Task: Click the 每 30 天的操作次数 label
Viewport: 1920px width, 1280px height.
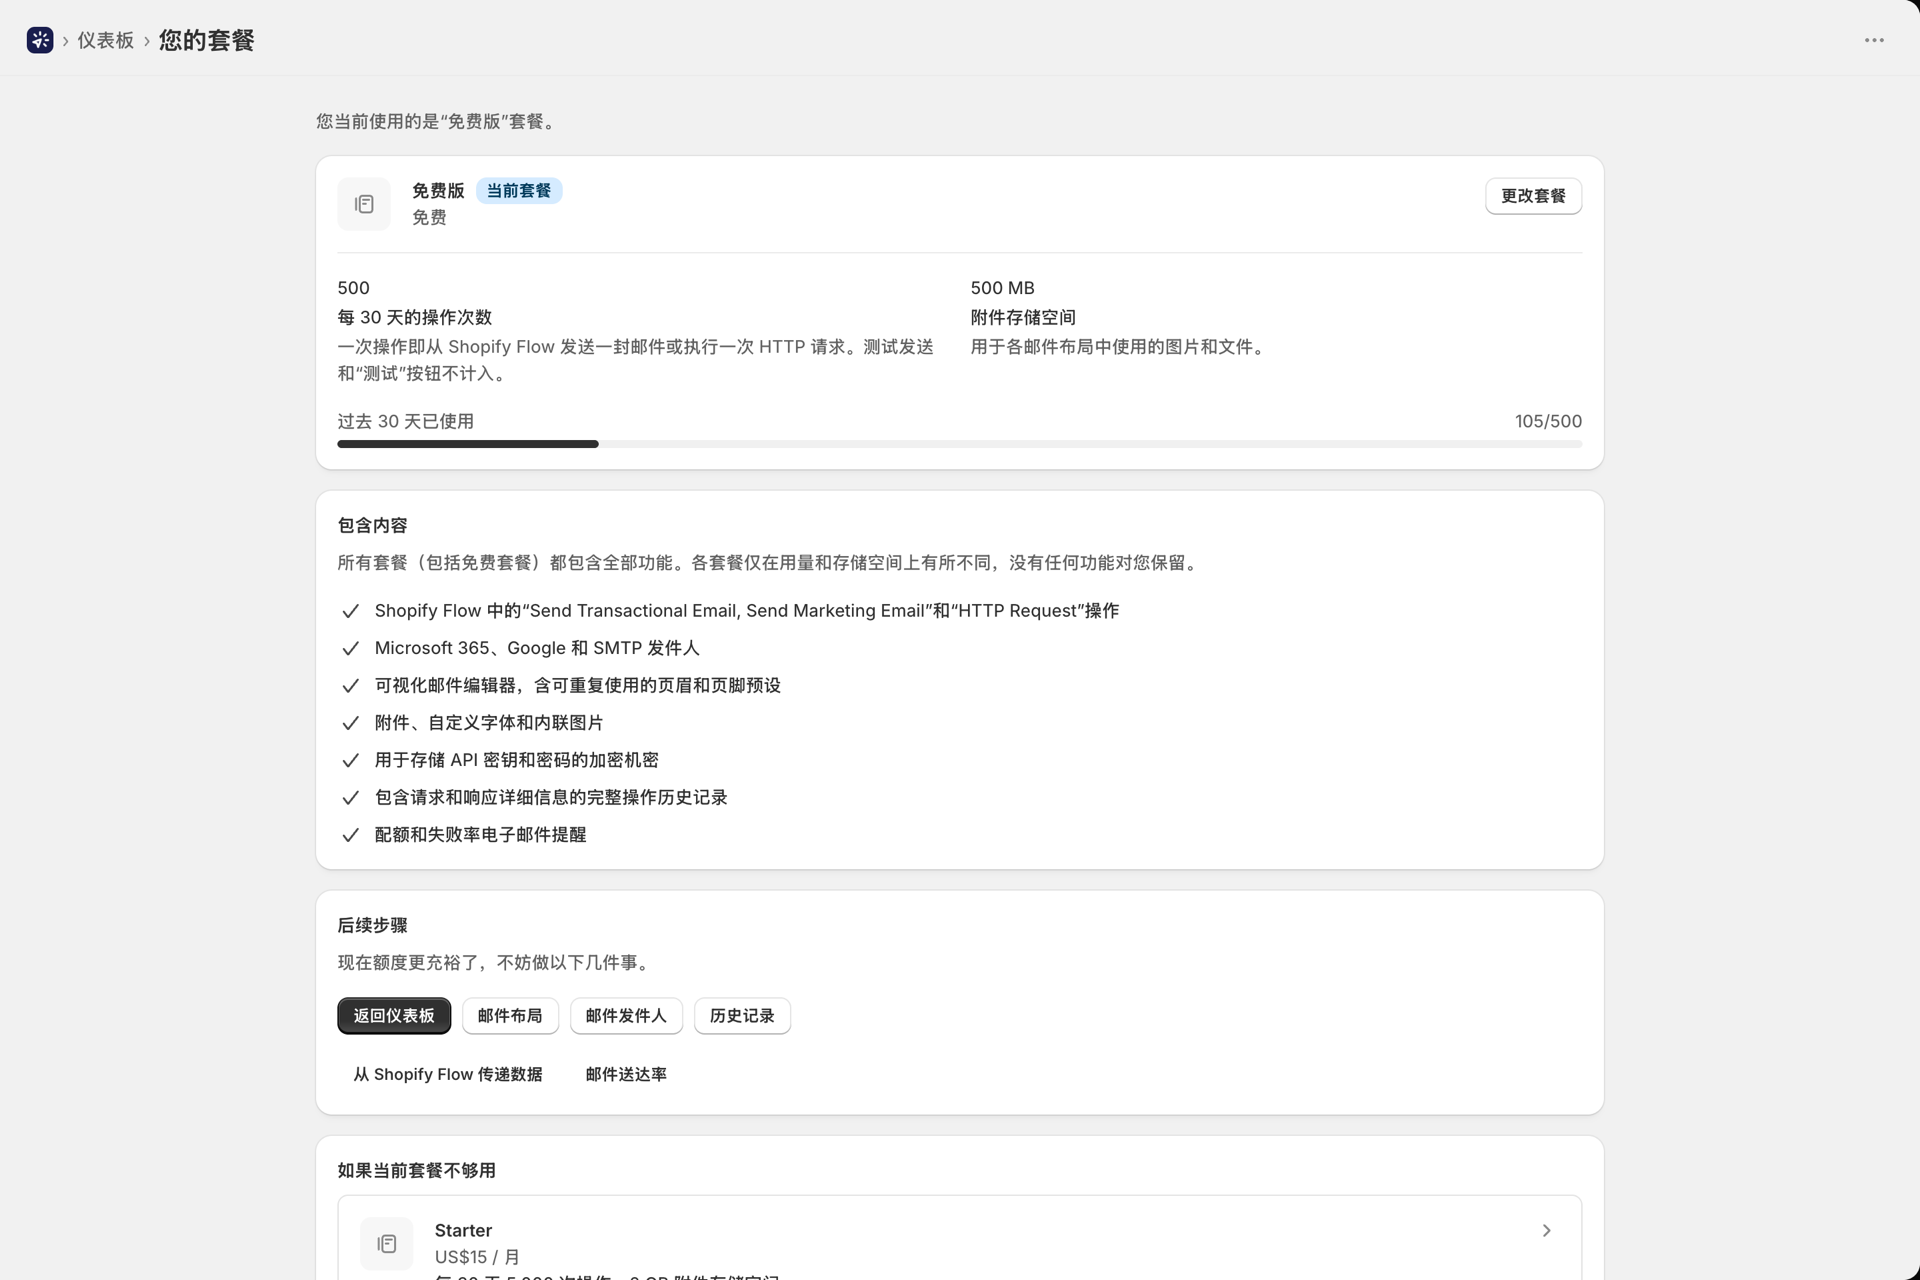Action: [415, 317]
